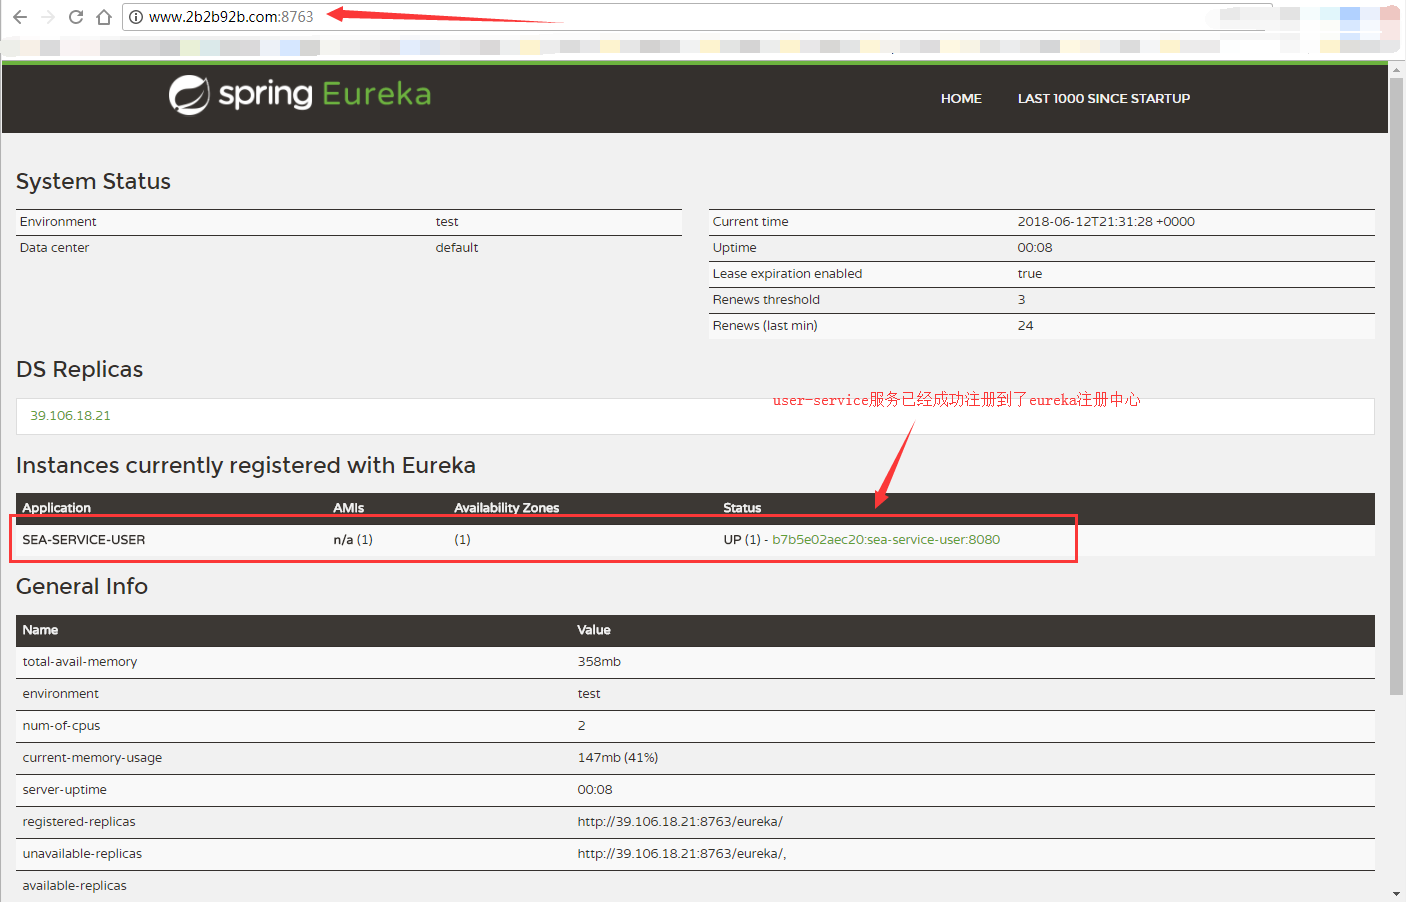View site info icon in address bar
The height and width of the screenshot is (902, 1406).
[136, 17]
